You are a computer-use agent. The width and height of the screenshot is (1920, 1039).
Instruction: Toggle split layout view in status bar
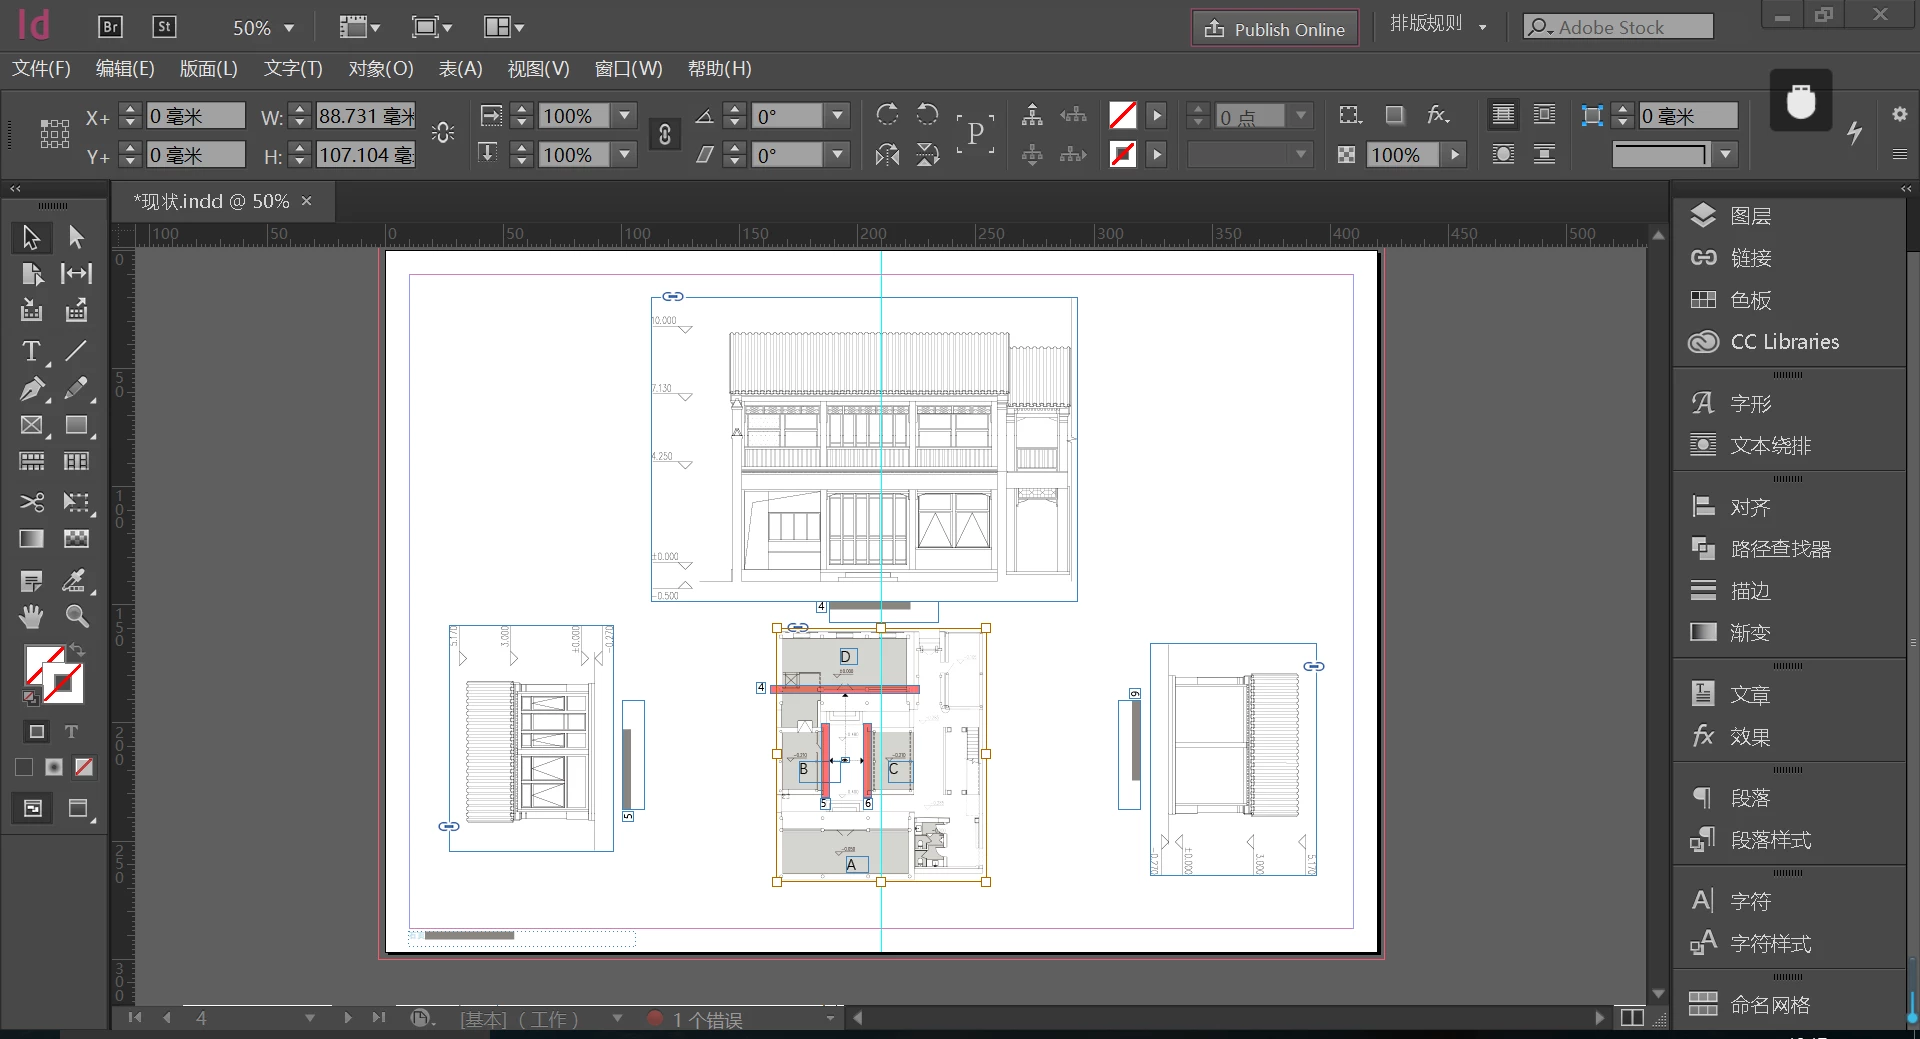point(1632,1017)
